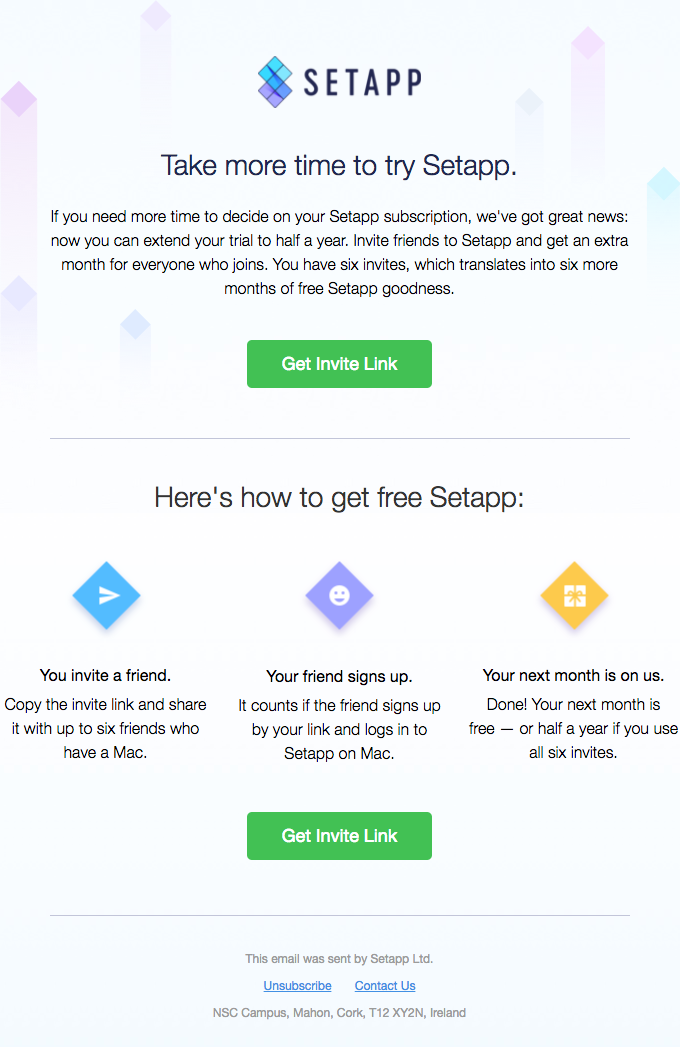The image size is (680, 1047).
Task: Click 'Your next month is on us.' title
Action: click(x=573, y=675)
